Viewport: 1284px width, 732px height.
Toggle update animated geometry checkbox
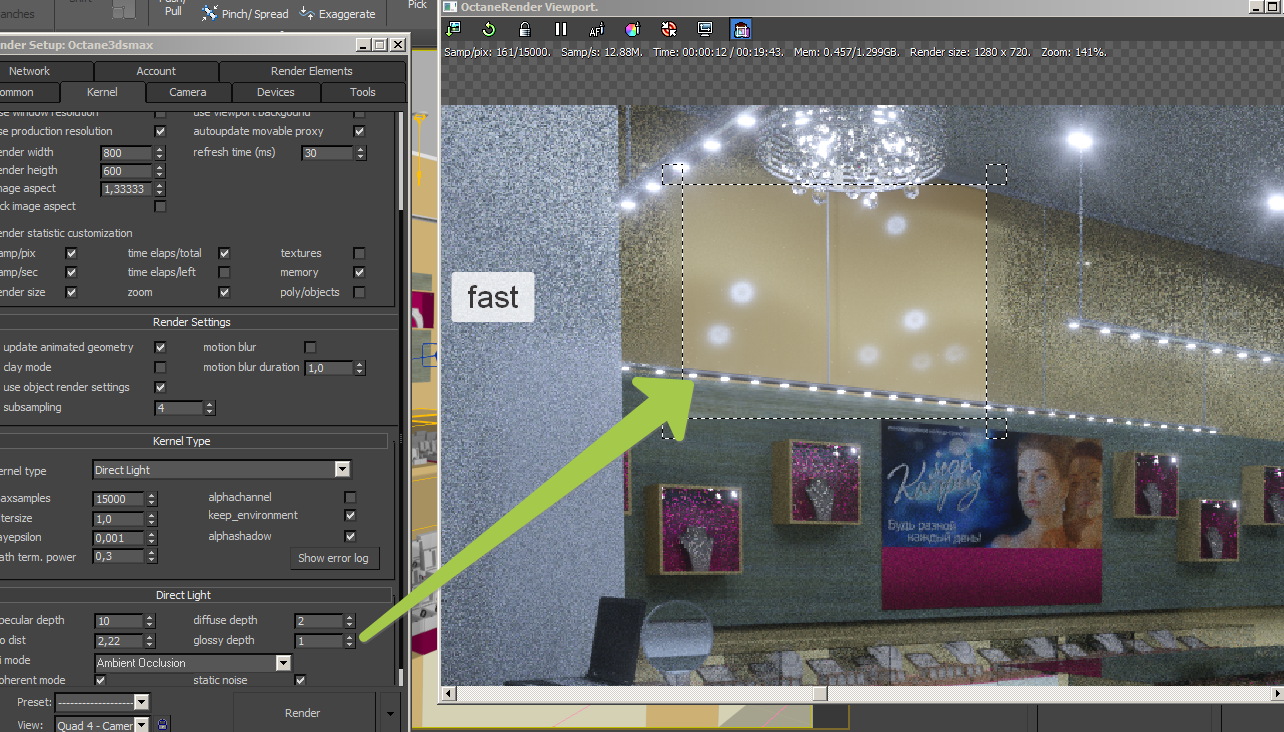coord(160,347)
